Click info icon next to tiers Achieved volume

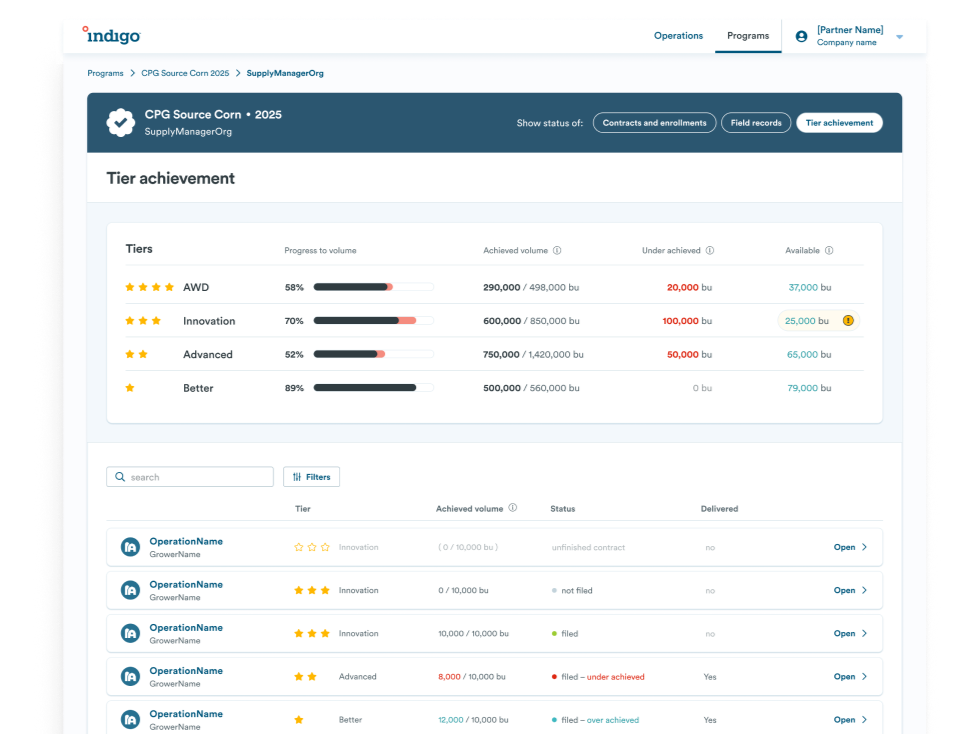coord(557,250)
